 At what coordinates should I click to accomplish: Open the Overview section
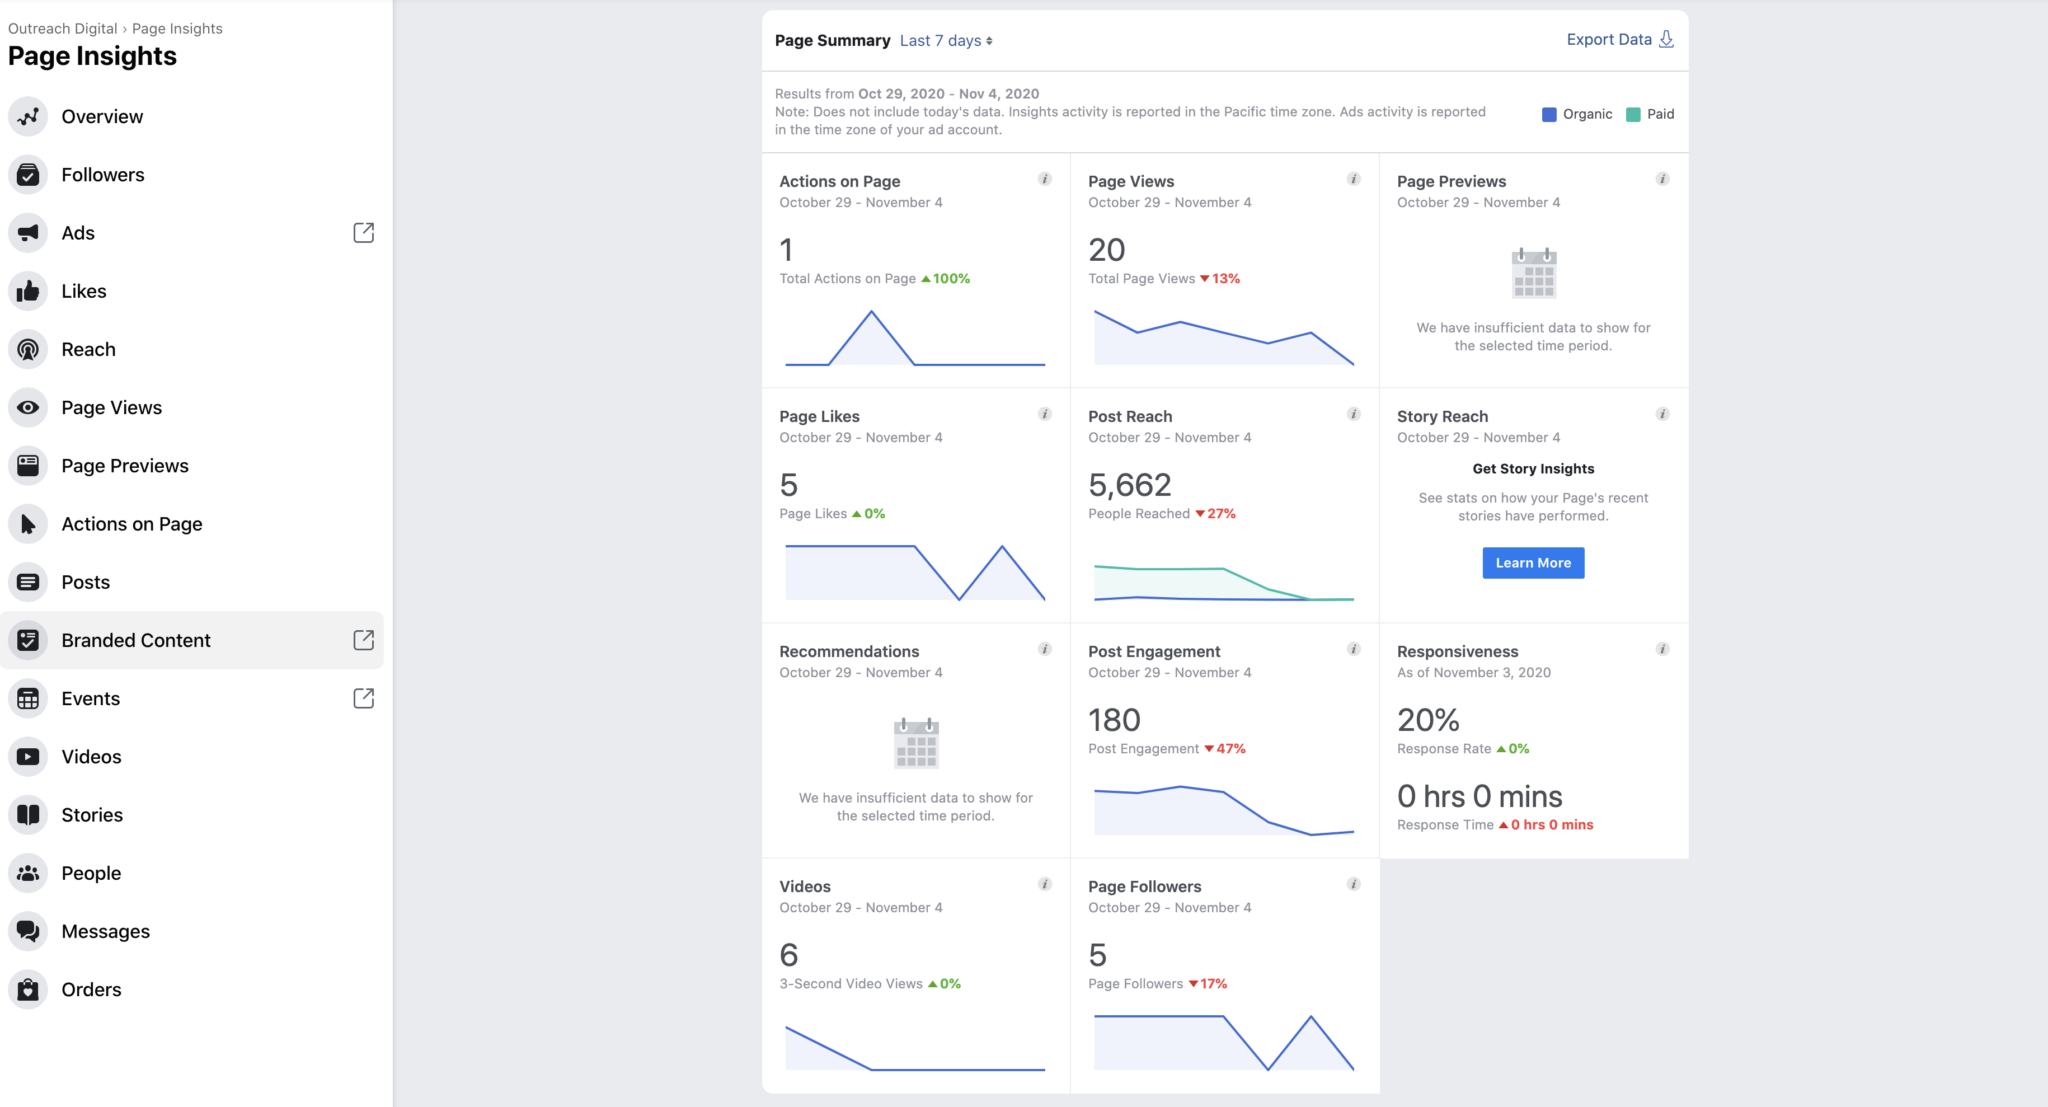tap(103, 116)
